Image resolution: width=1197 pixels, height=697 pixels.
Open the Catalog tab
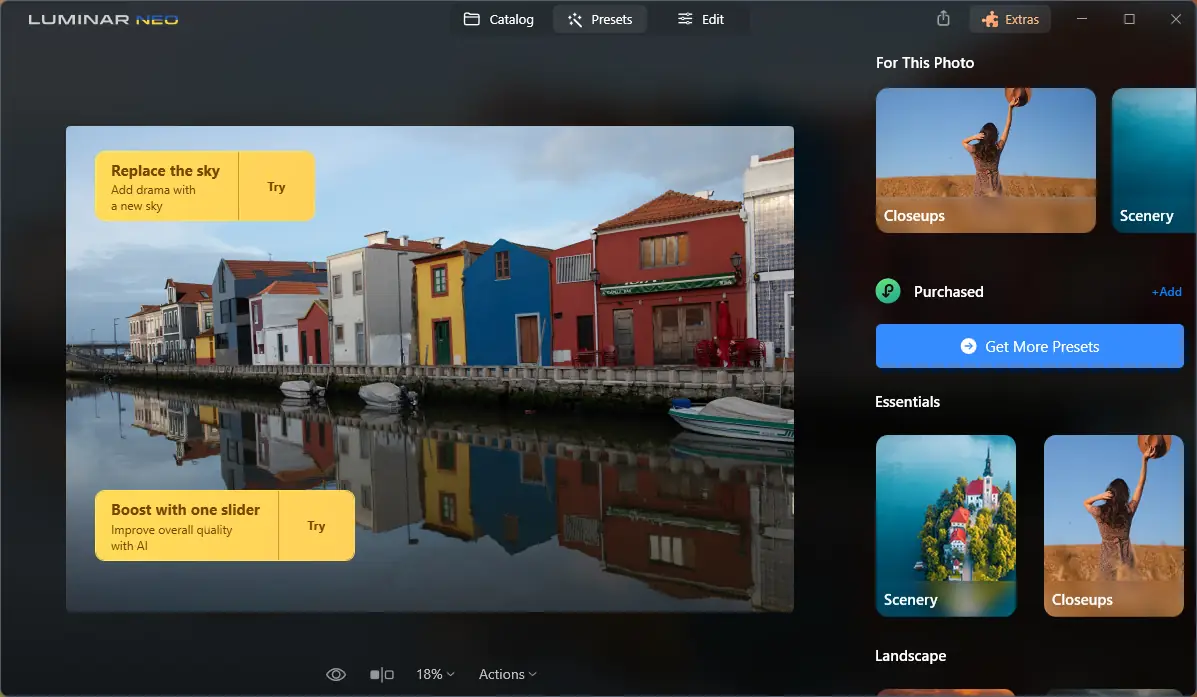[x=498, y=19]
